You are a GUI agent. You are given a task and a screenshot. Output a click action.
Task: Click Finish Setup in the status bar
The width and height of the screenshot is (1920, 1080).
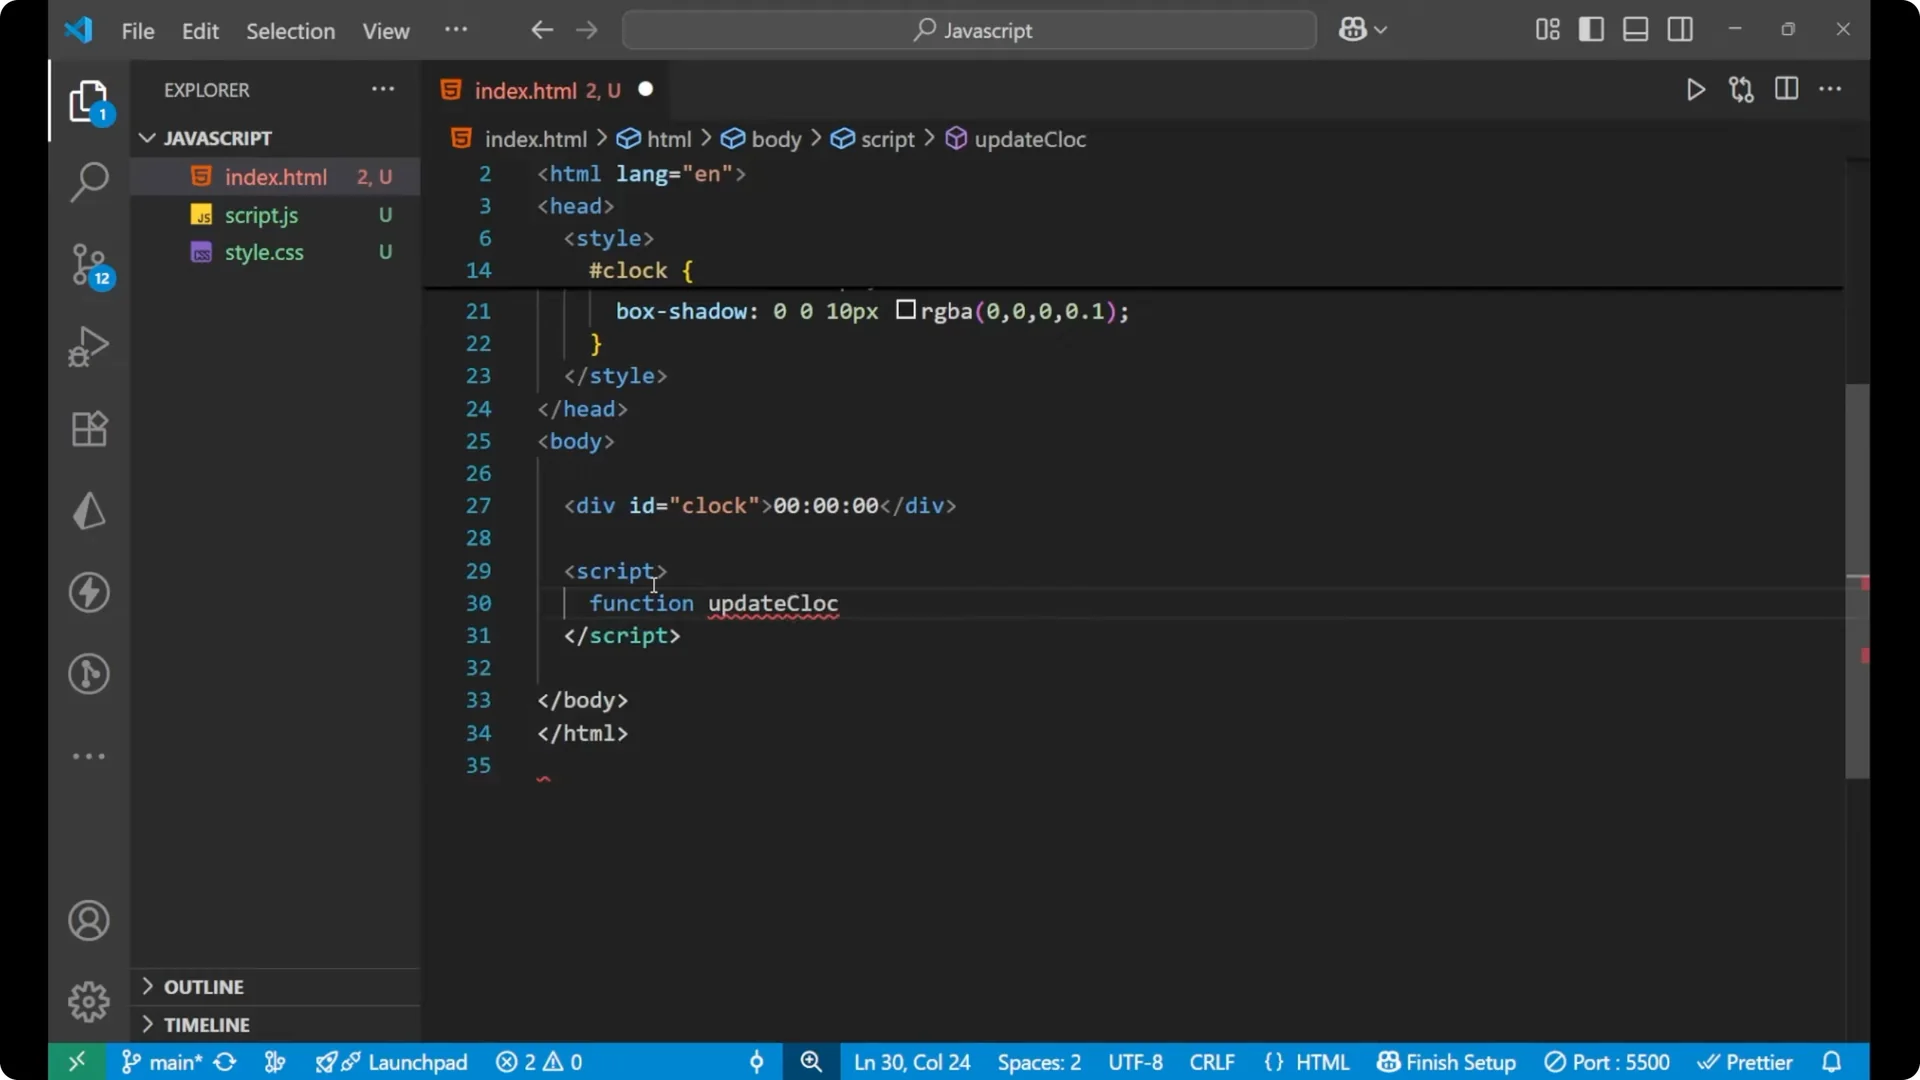(x=1445, y=1062)
